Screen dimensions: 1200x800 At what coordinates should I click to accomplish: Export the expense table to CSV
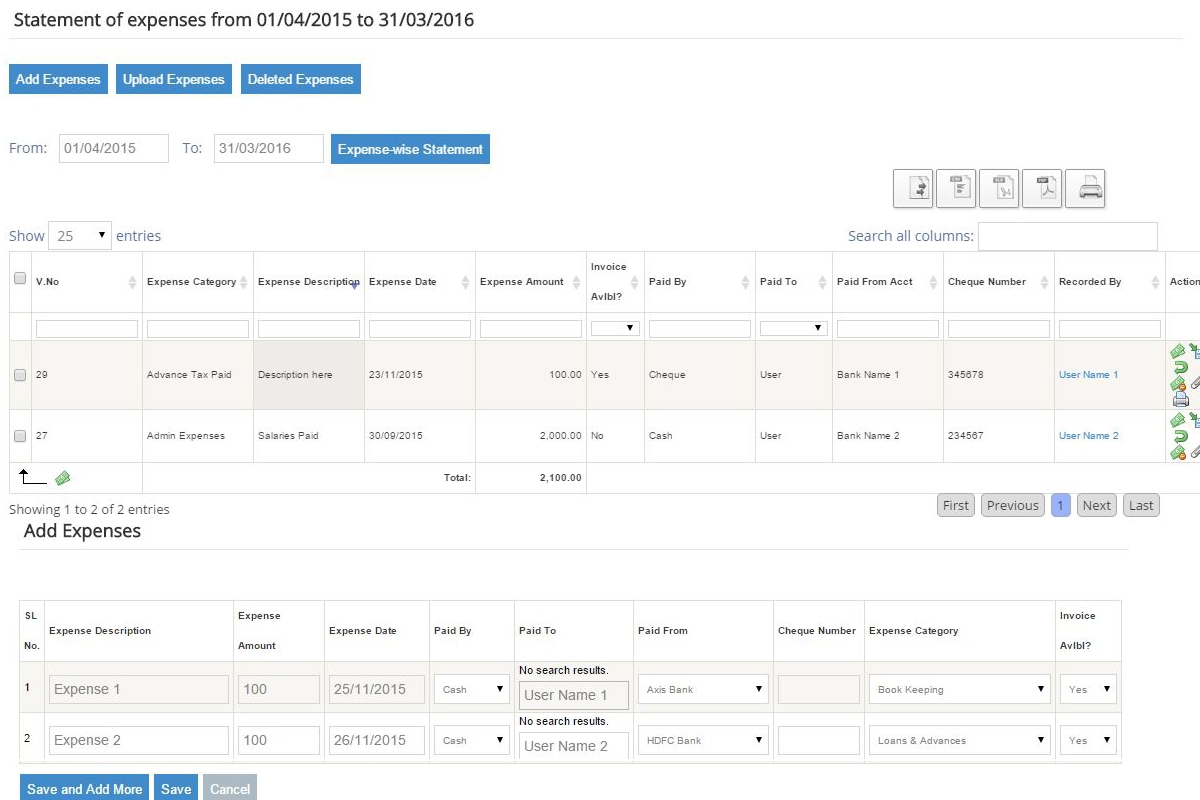(956, 188)
